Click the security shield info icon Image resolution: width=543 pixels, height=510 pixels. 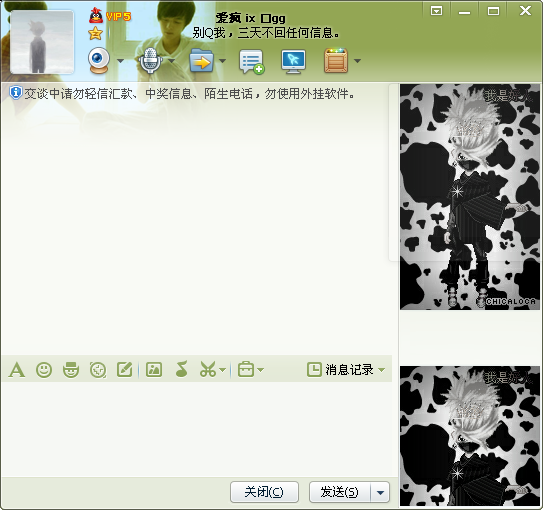(16, 93)
